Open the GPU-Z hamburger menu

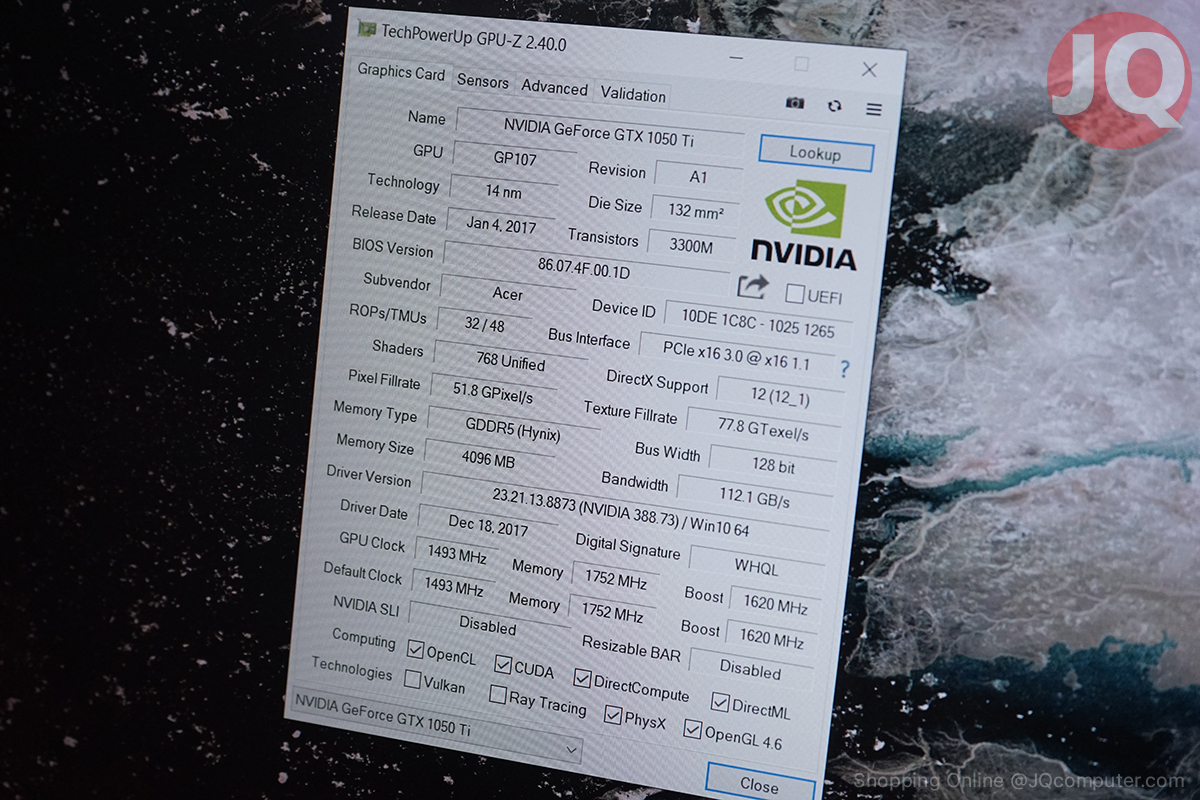point(874,109)
